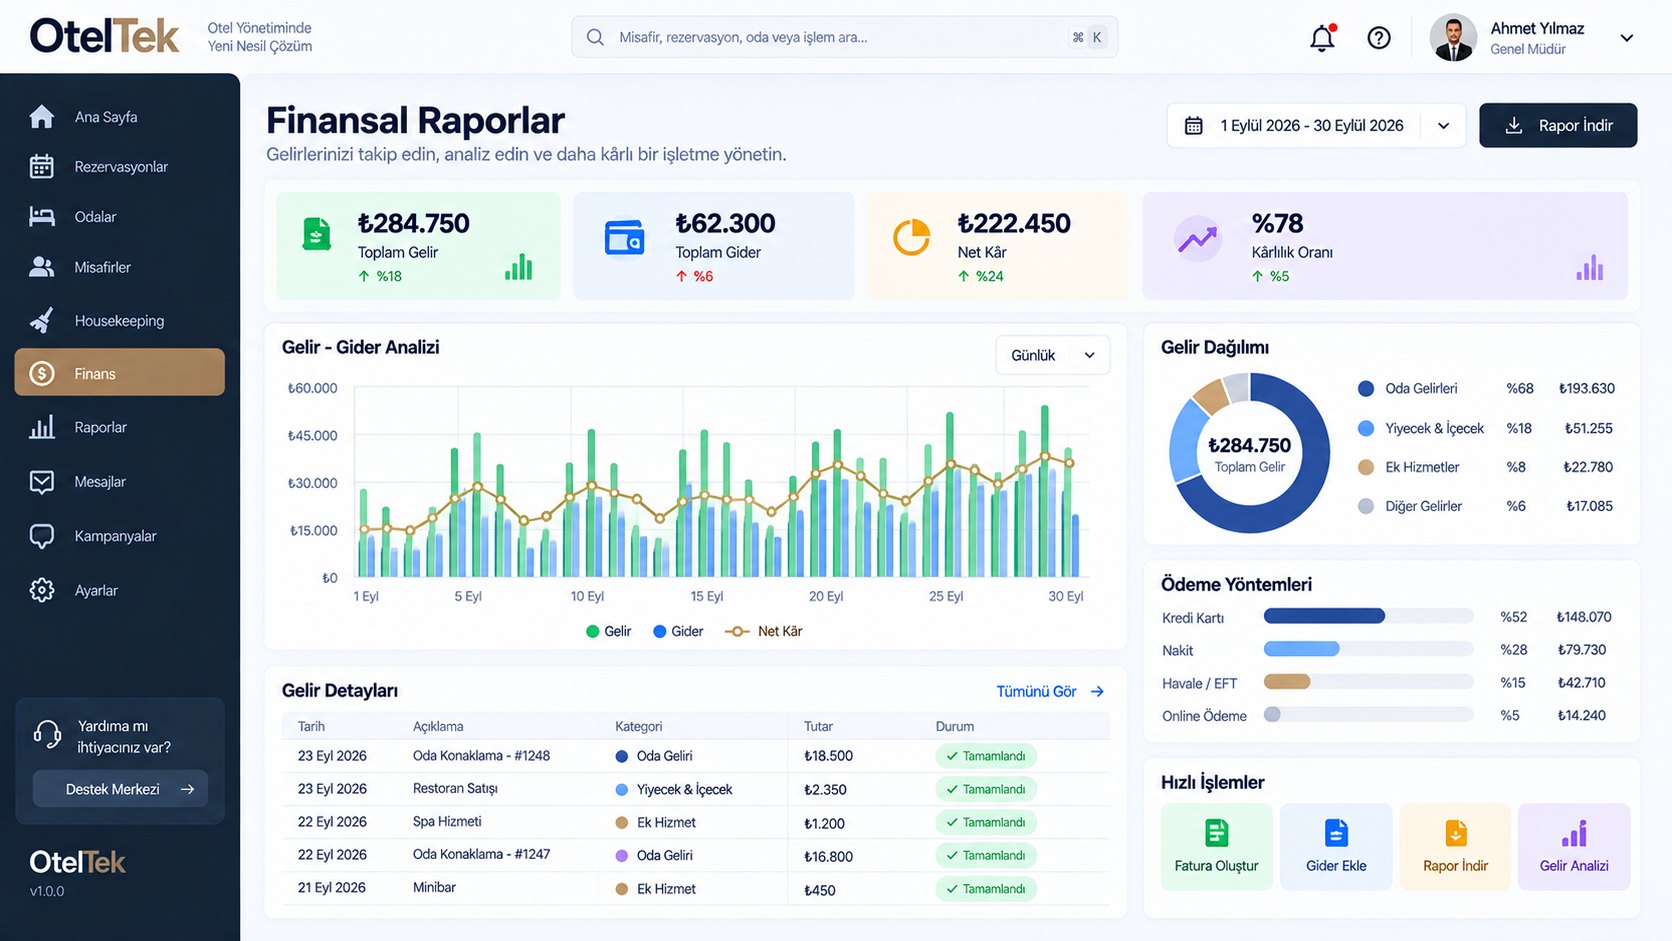Click the Kredi Kartı progress bar

(1369, 616)
